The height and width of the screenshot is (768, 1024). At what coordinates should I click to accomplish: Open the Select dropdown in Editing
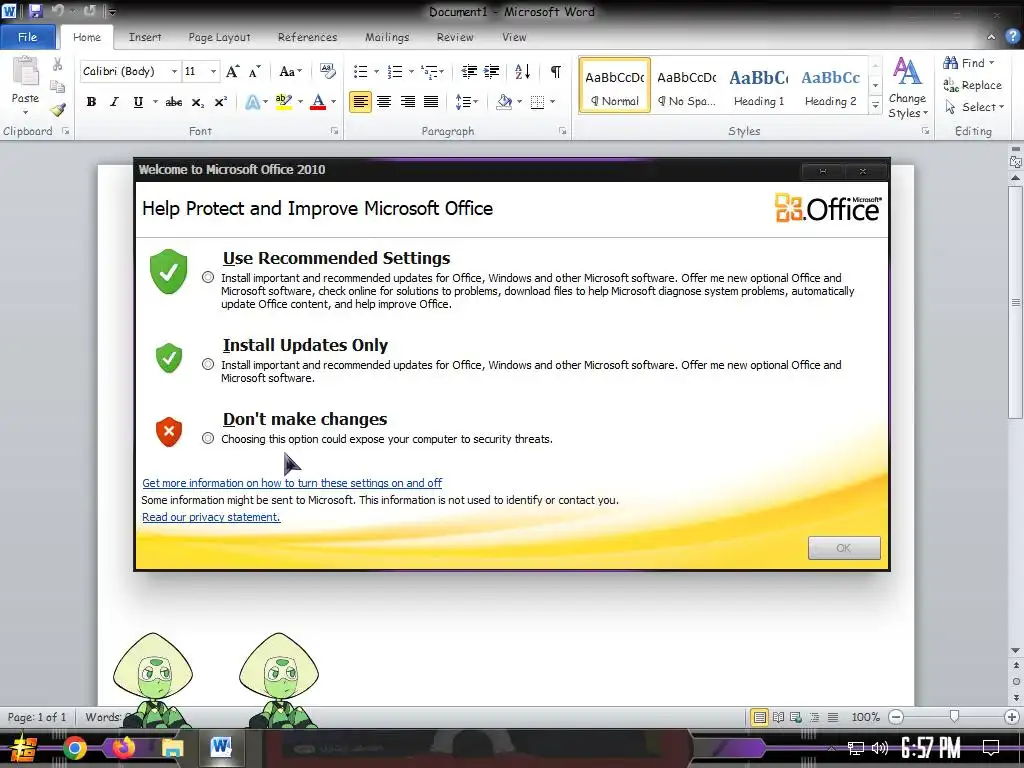tap(974, 107)
